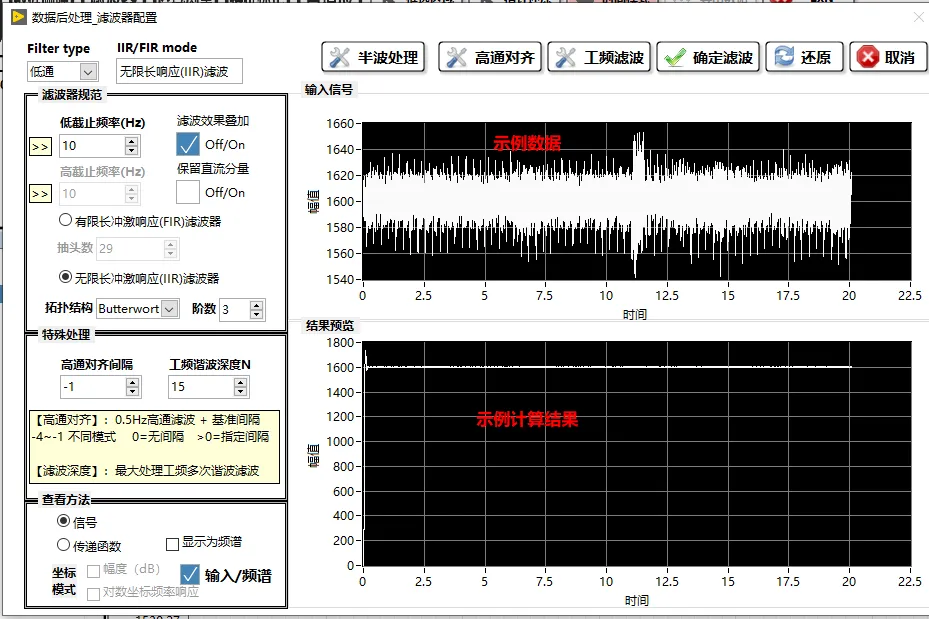This screenshot has width=929, height=619.
Task: Click the red 取消 cancel button
Action: [888, 57]
